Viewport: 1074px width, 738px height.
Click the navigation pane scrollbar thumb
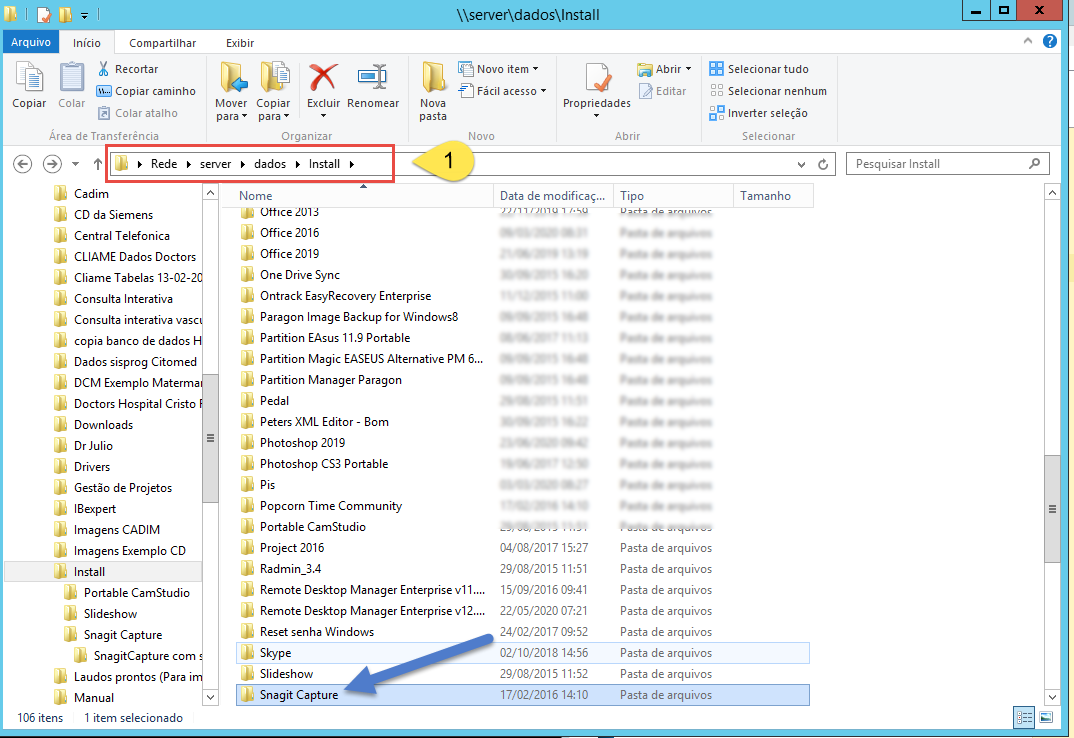210,438
